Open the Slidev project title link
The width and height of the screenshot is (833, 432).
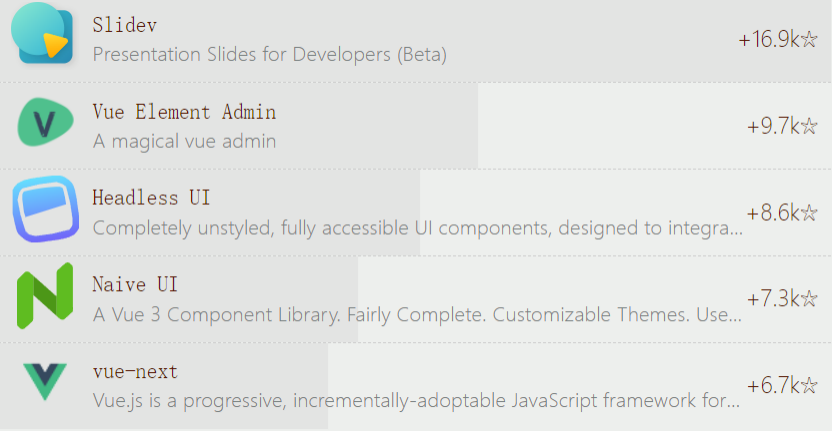click(x=124, y=24)
